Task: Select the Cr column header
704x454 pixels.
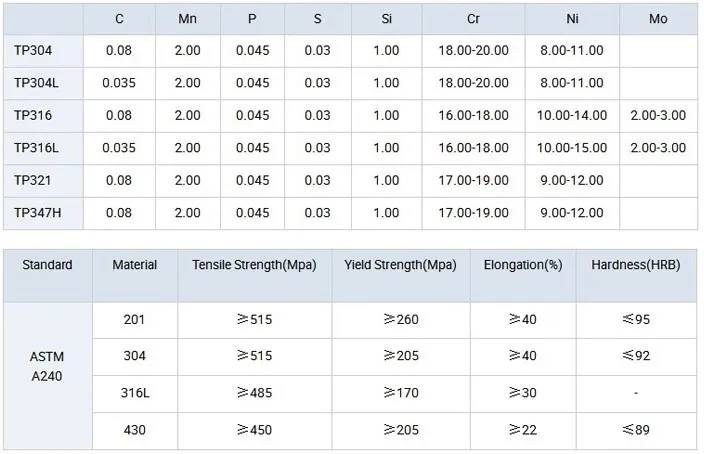Action: pyautogui.click(x=473, y=19)
